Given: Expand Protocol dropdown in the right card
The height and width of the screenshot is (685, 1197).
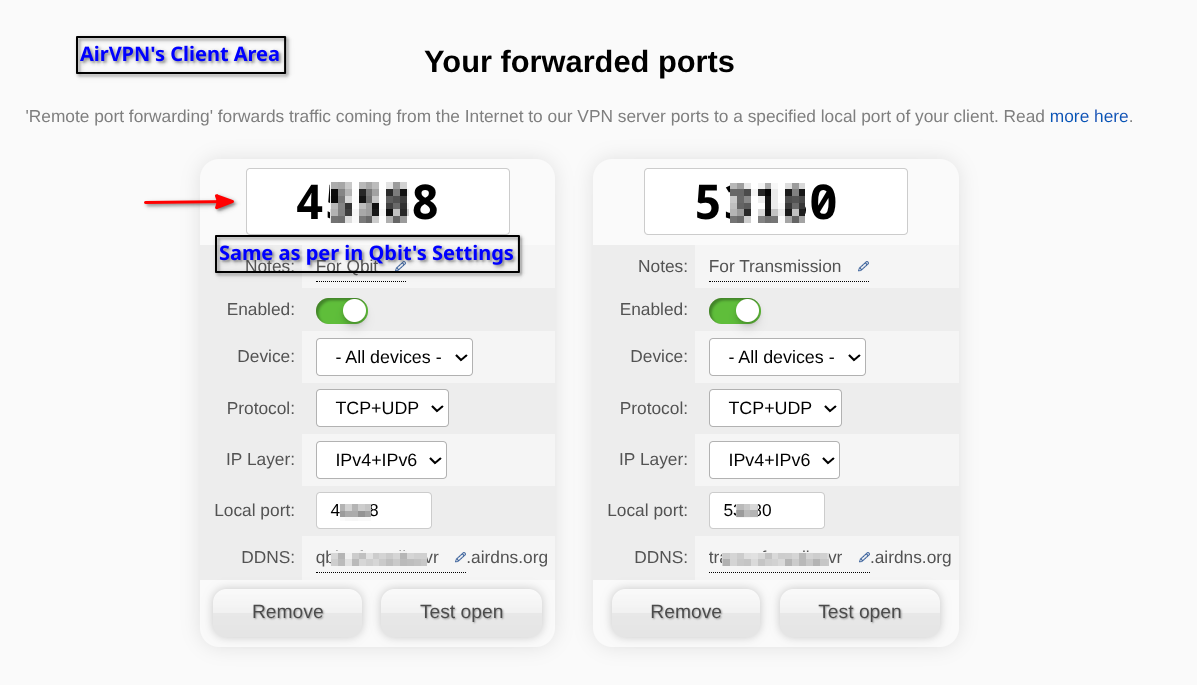Looking at the screenshot, I should coord(775,408).
